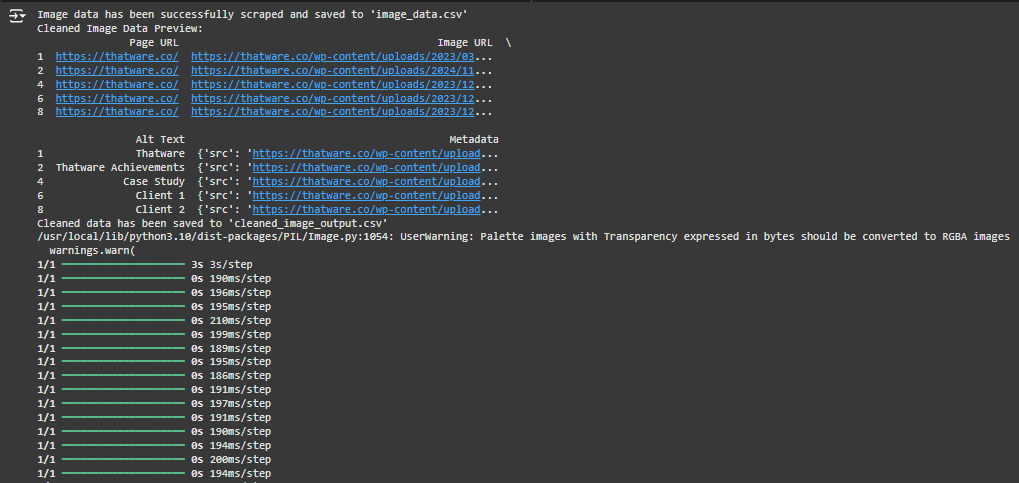Click the 'cleaned_image_output.csv' saved message line
This screenshot has height=483, width=1019.
coord(213,224)
